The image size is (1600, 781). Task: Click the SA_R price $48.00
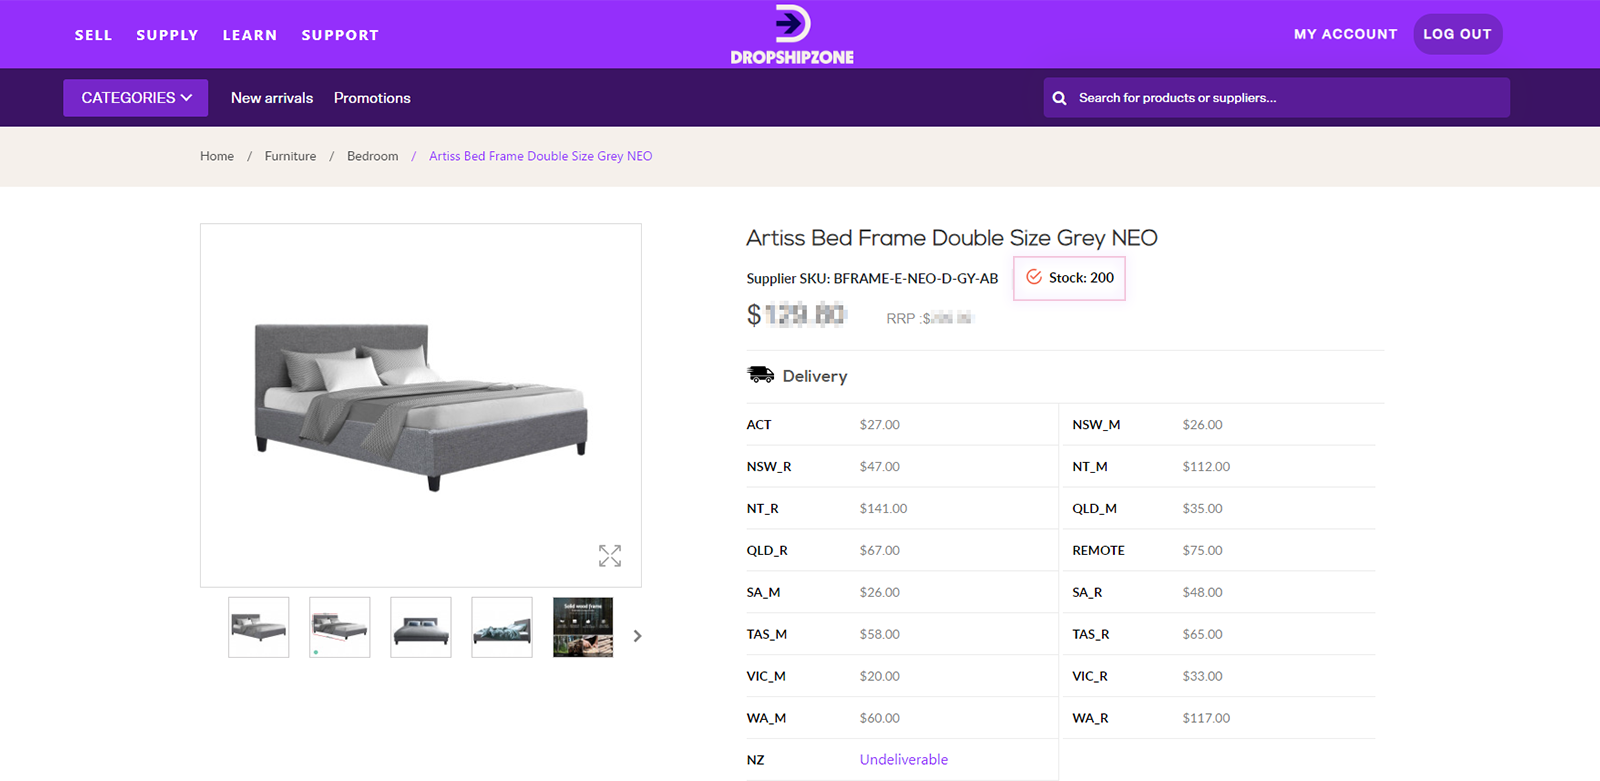(1202, 593)
